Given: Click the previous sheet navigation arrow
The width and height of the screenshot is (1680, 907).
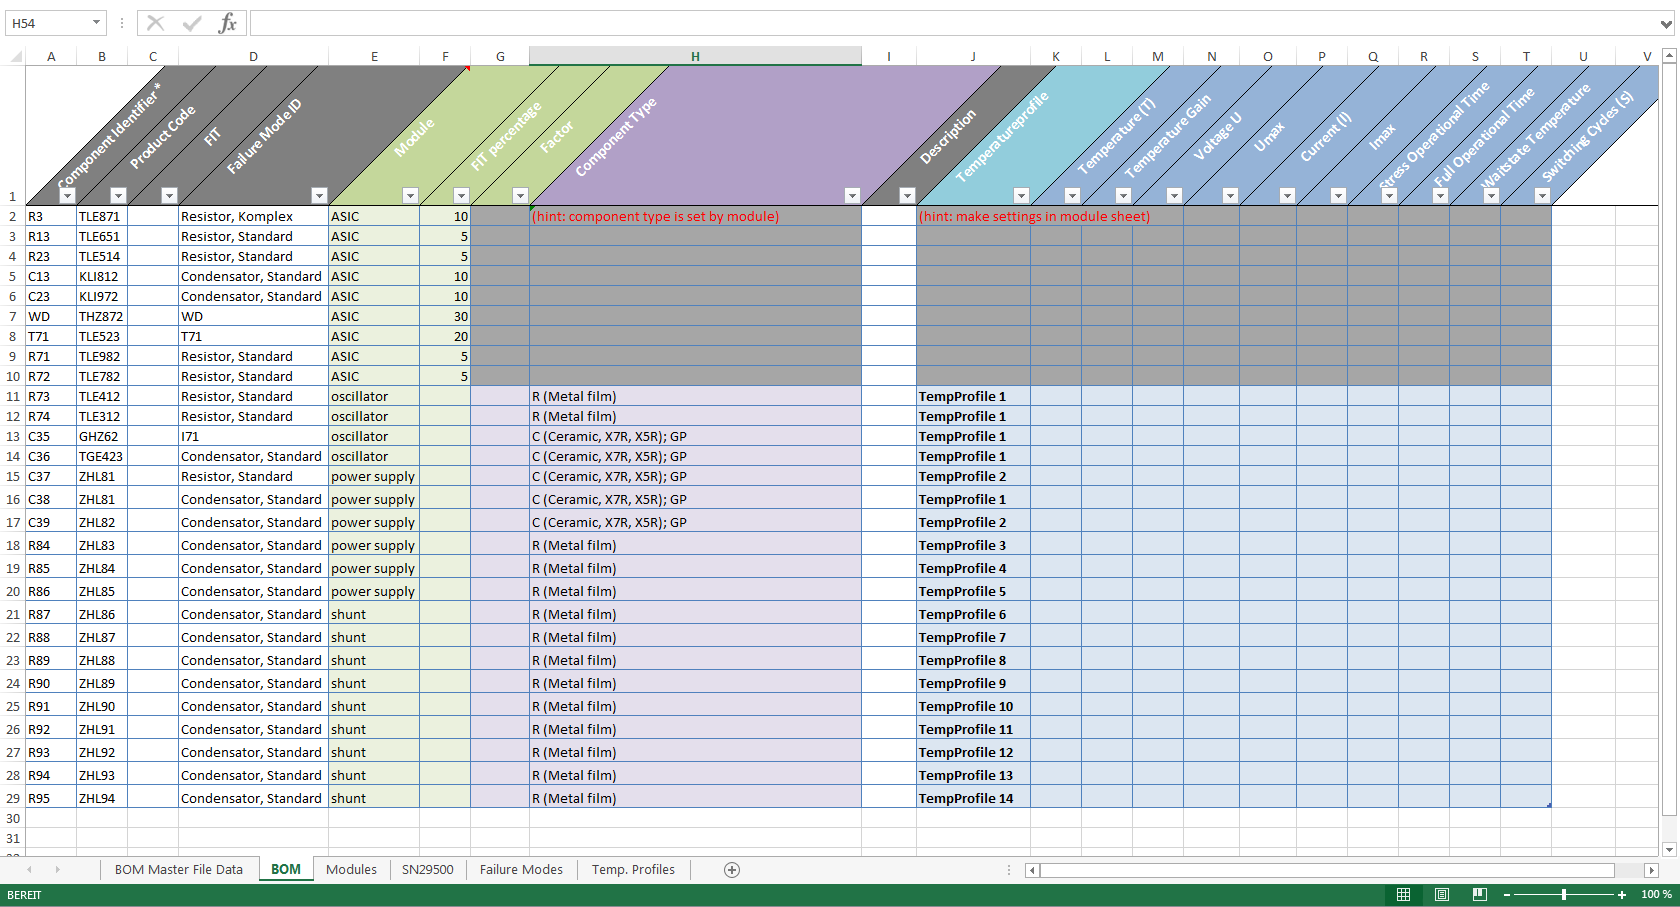Looking at the screenshot, I should tap(29, 870).
